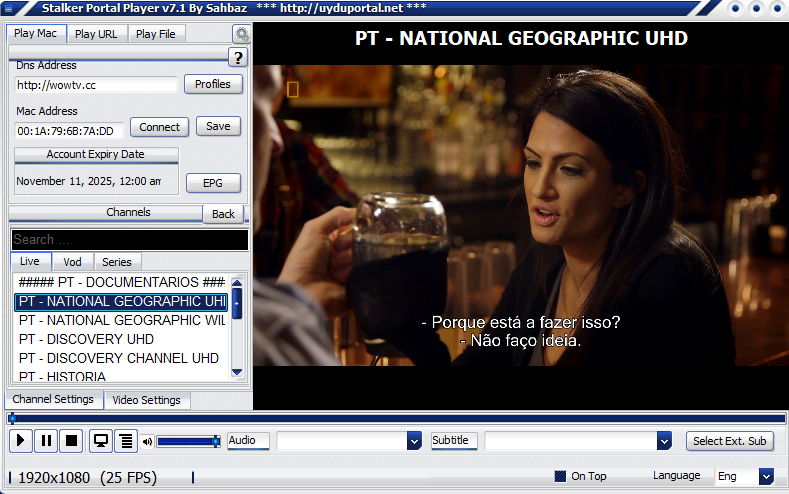
Task: Click the Back button
Action: 223,214
